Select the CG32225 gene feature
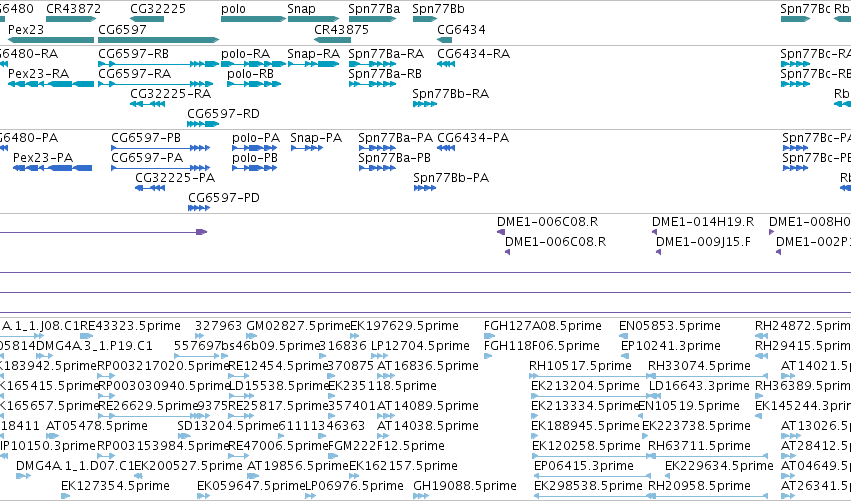 147,19
